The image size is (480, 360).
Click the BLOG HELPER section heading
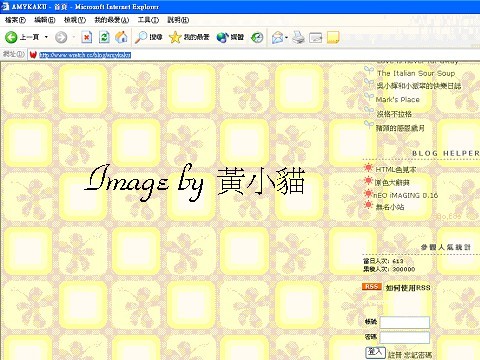(x=446, y=153)
